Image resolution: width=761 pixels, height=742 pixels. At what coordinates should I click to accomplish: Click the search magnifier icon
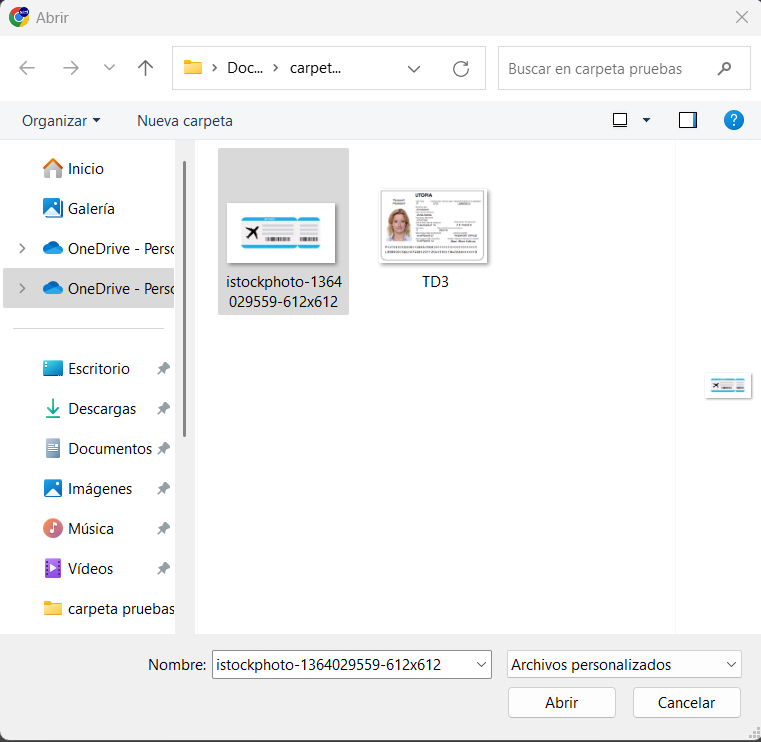[x=725, y=69]
